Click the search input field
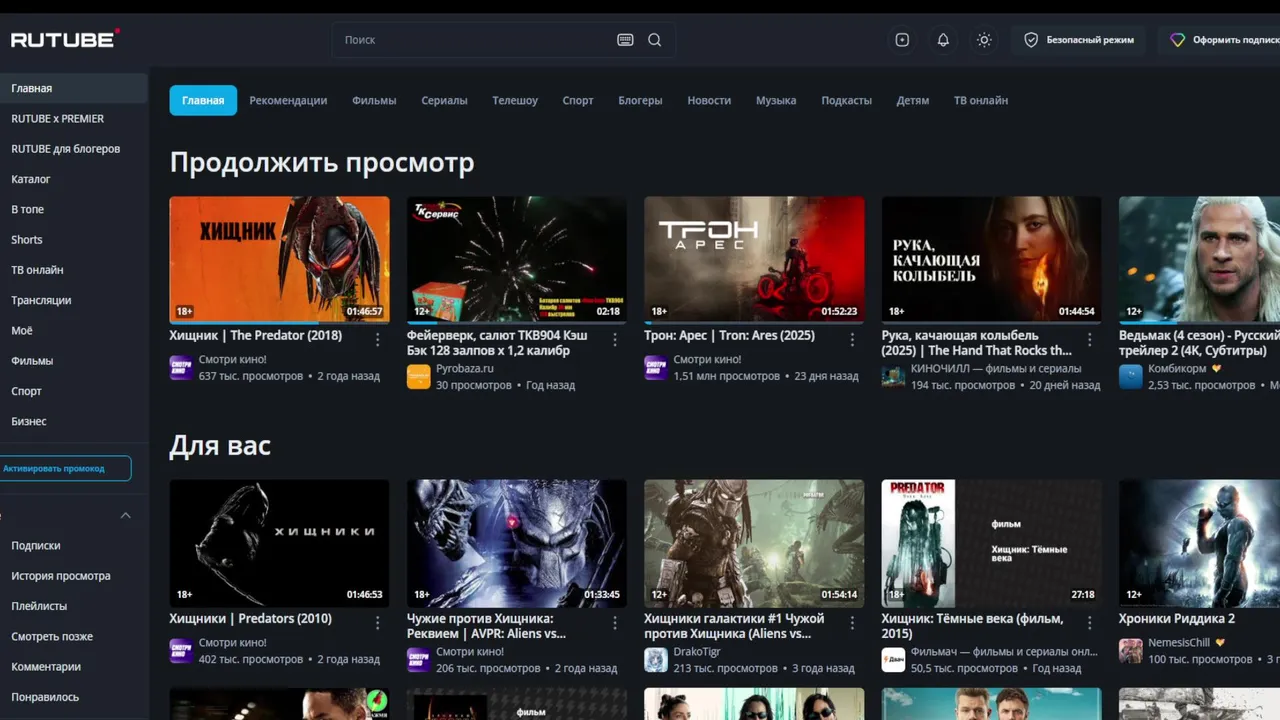1280x720 pixels. (476, 40)
